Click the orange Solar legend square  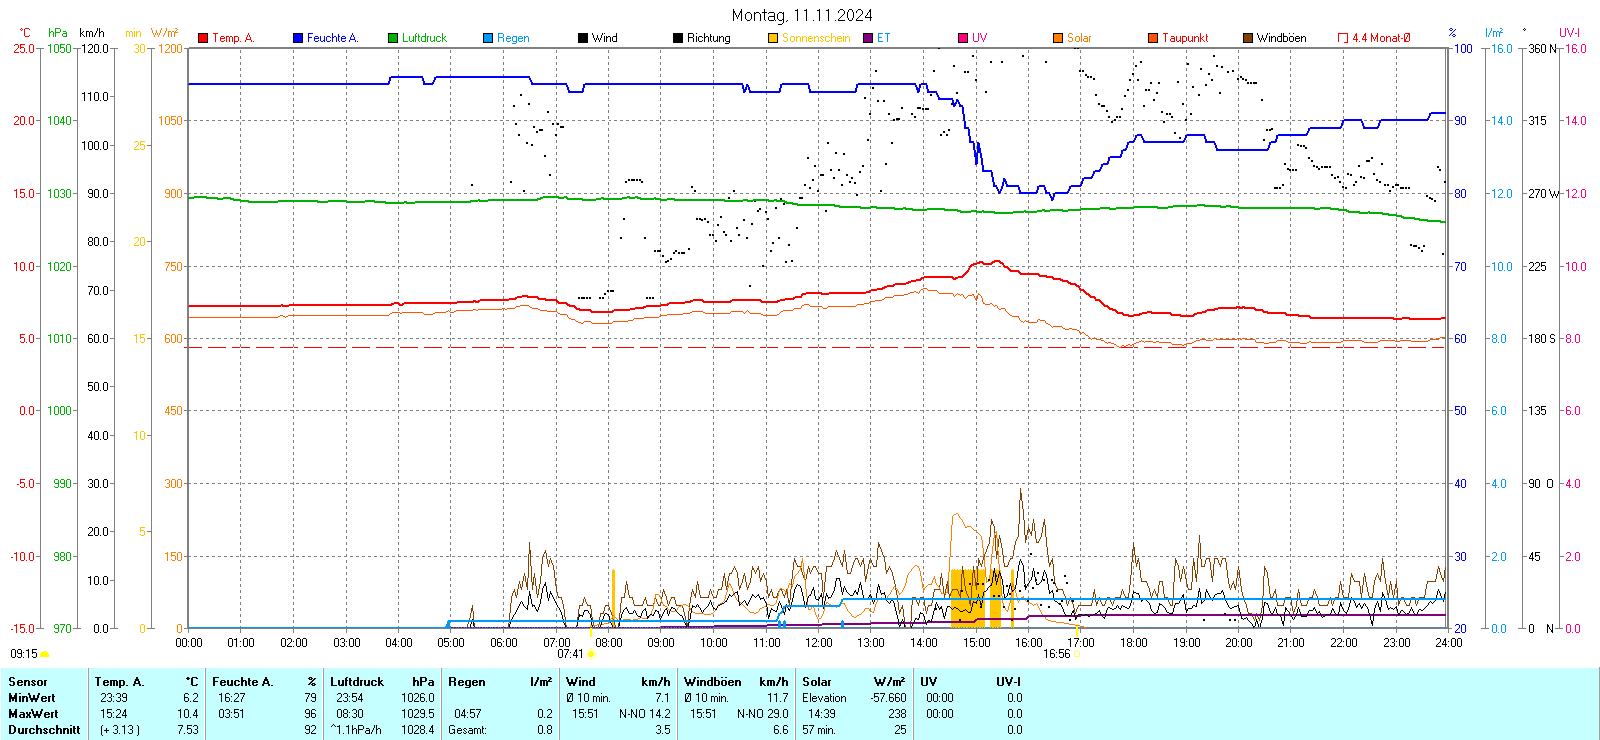pyautogui.click(x=1058, y=38)
